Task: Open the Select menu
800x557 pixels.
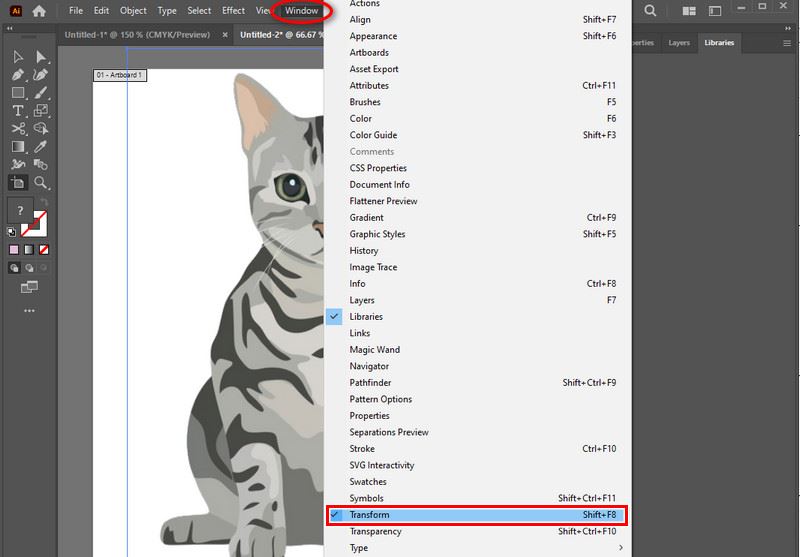Action: (x=199, y=10)
